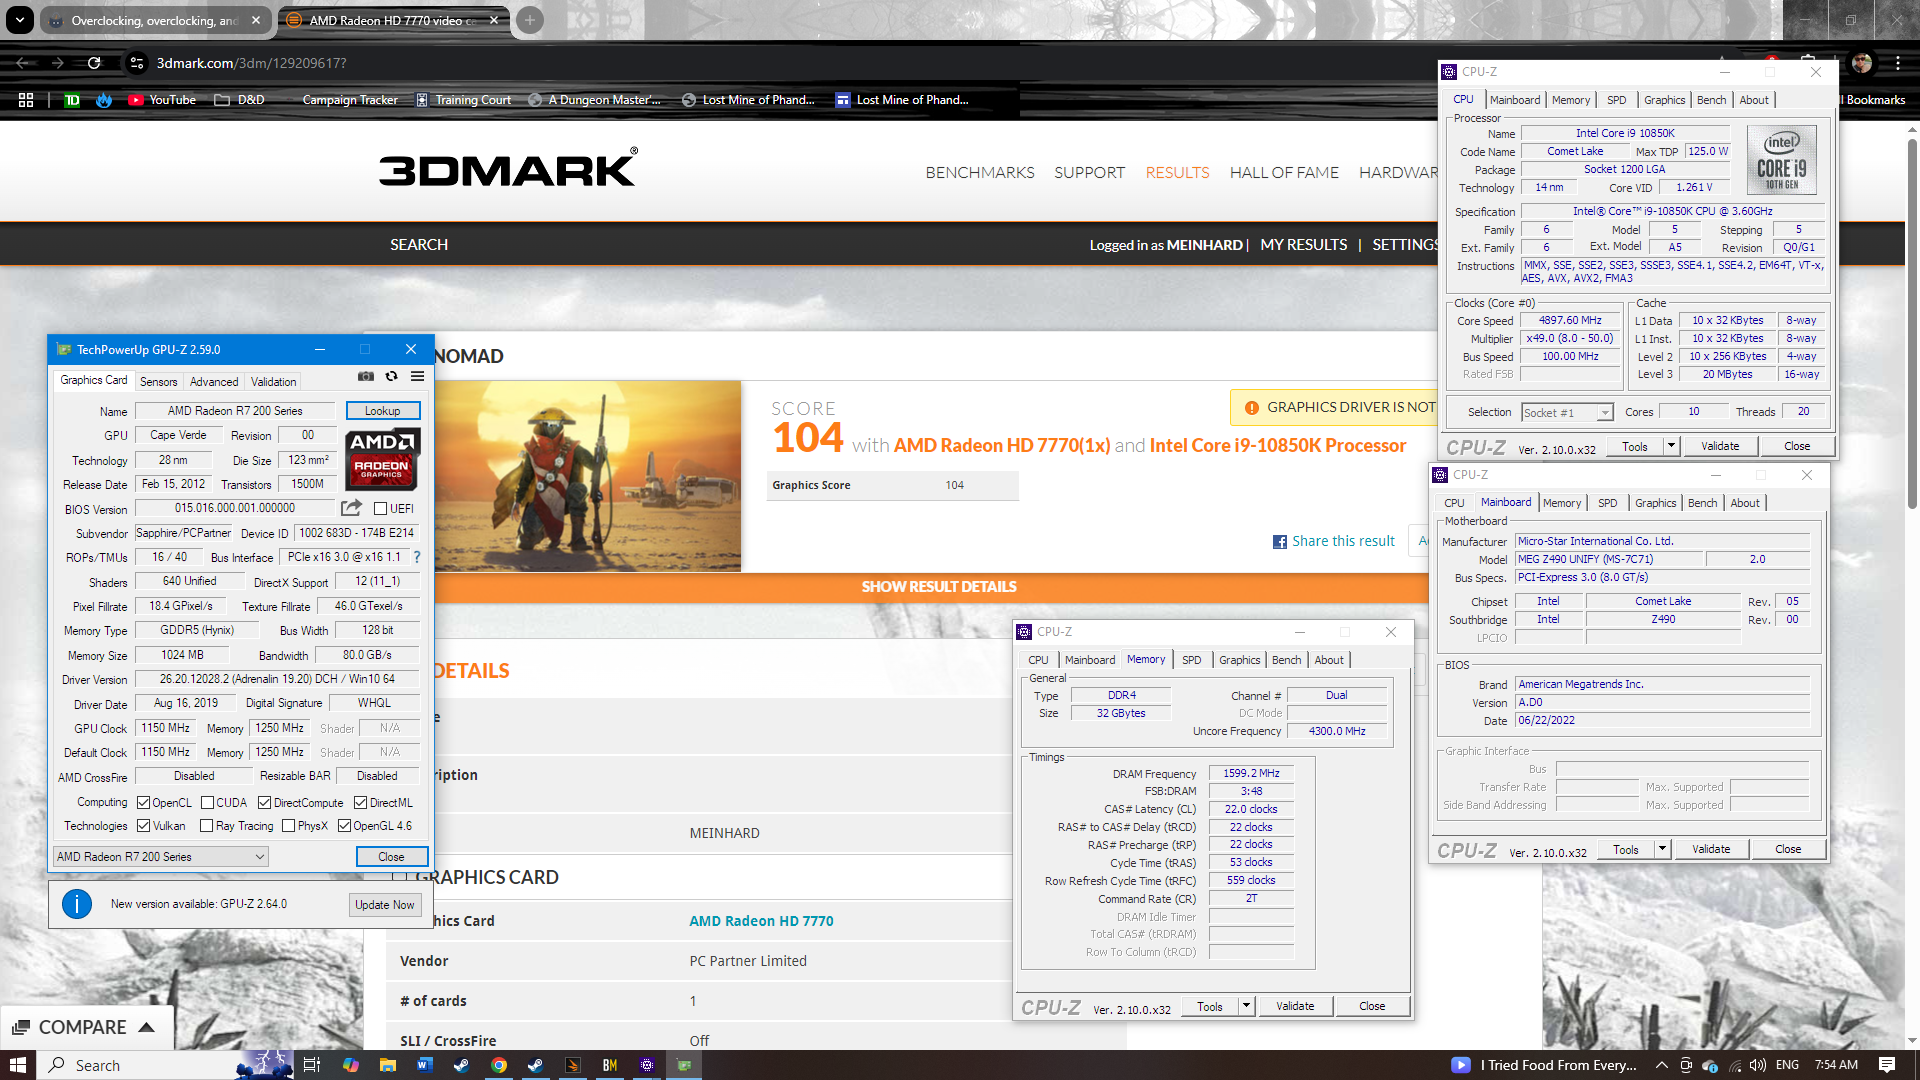
Task: Toggle the DirectCompute checkbox
Action: click(264, 803)
